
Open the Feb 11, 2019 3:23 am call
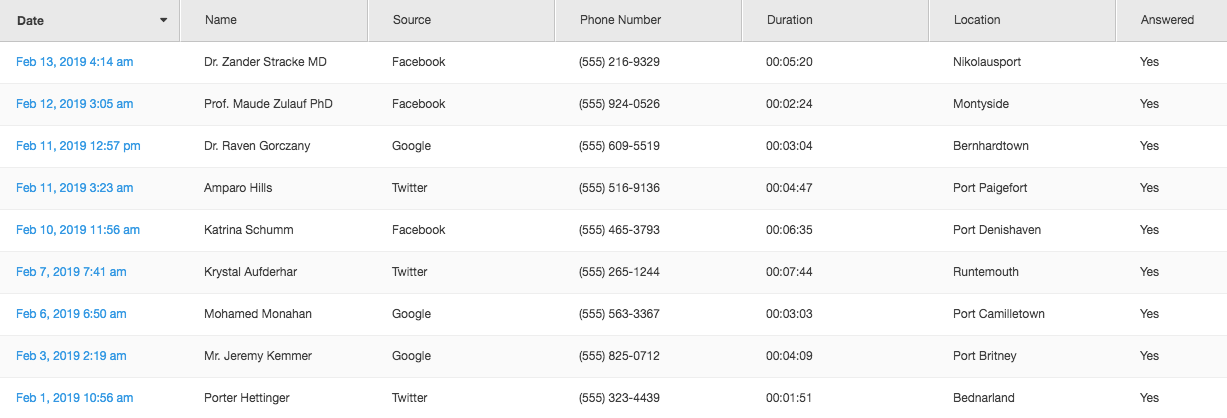click(74, 188)
